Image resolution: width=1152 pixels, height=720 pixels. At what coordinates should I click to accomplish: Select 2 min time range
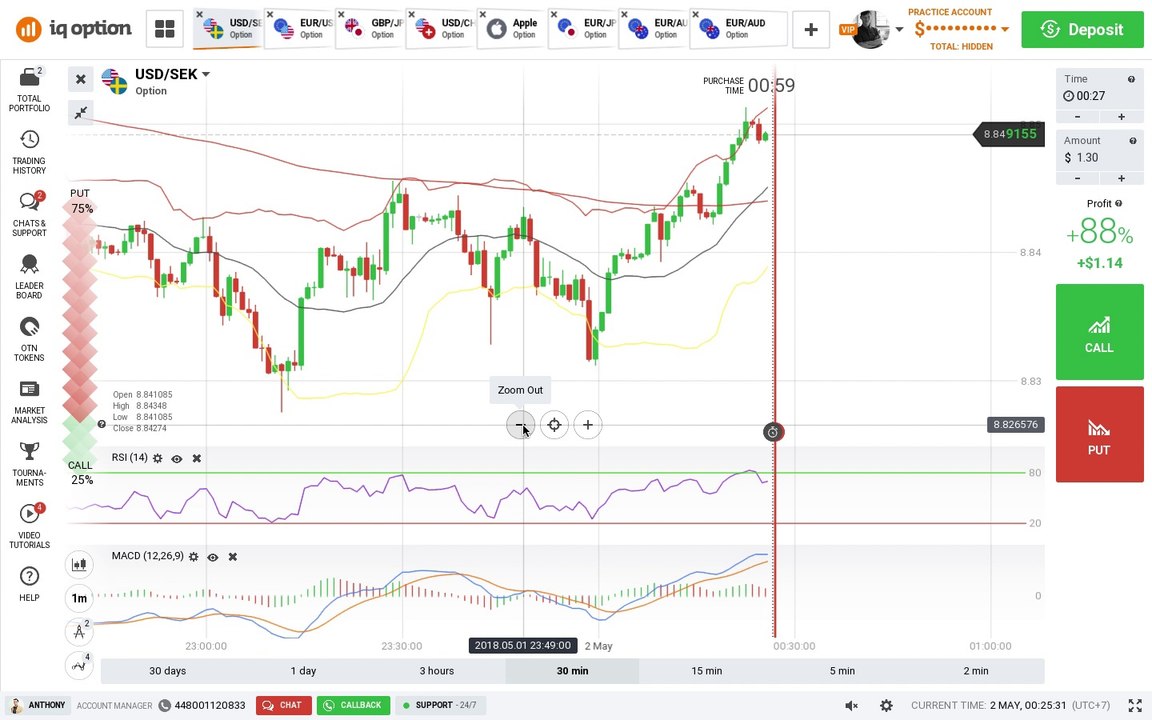(976, 671)
